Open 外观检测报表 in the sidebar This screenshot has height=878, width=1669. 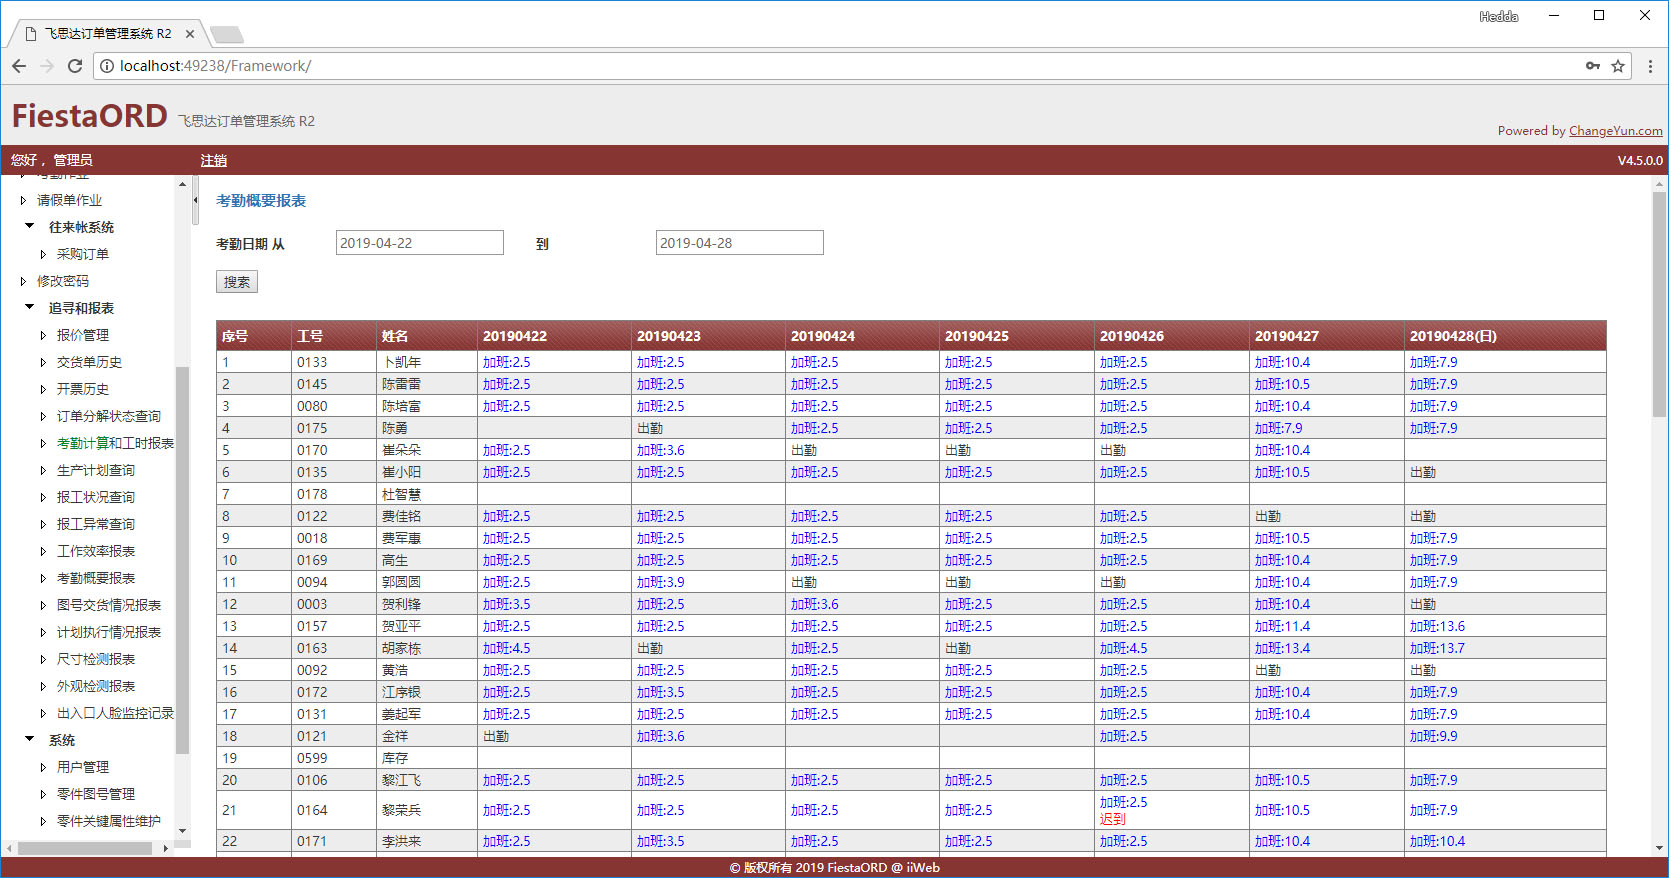point(95,686)
